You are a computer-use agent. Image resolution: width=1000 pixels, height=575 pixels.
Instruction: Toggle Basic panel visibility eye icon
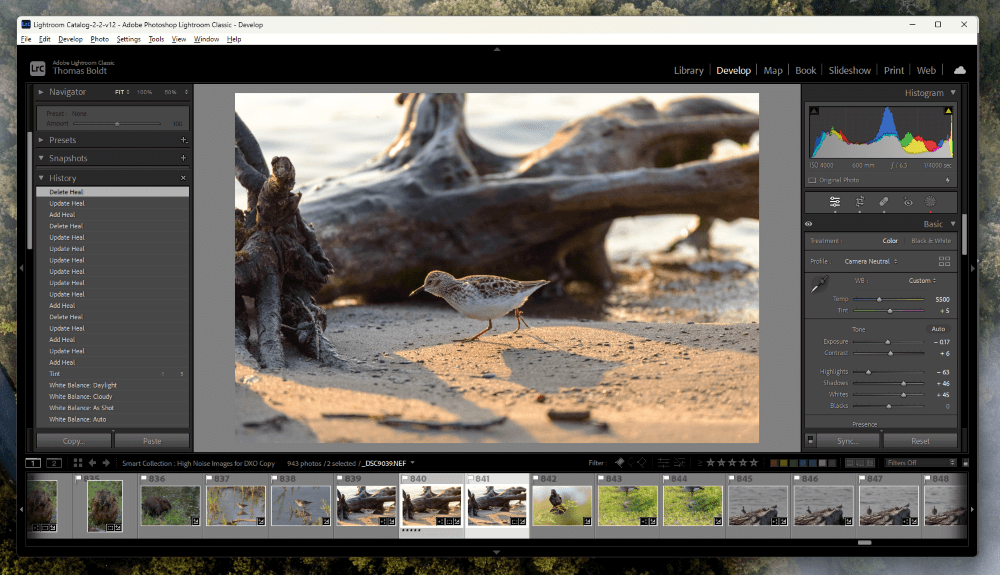(809, 224)
